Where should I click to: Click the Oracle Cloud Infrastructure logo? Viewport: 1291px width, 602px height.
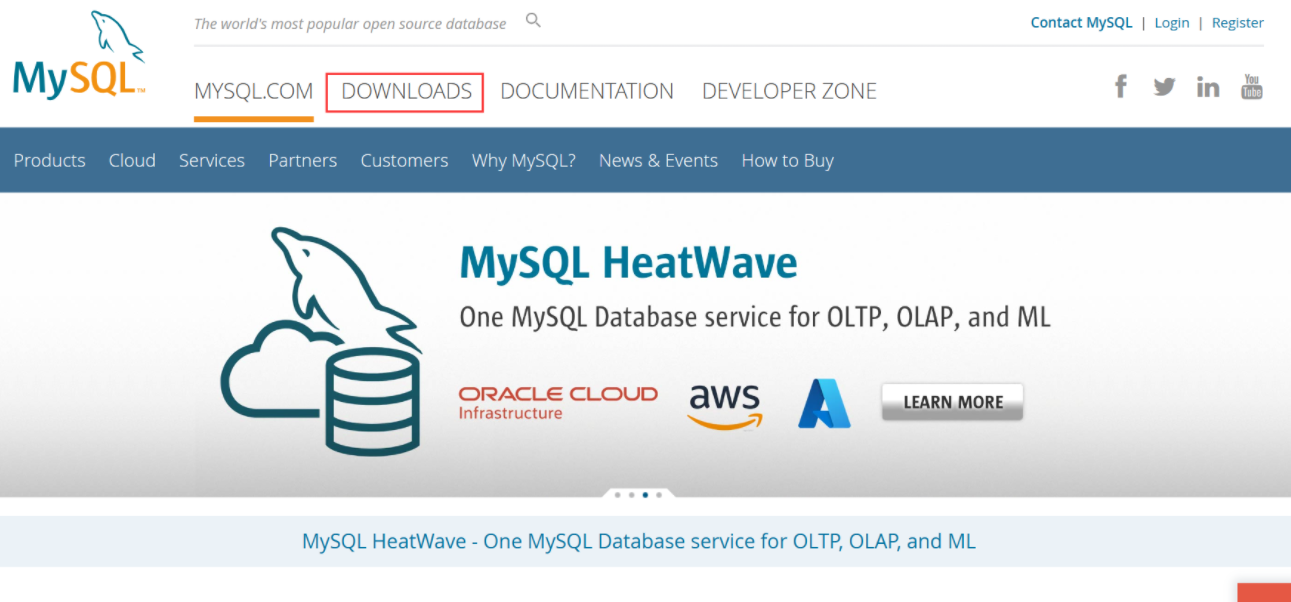(558, 403)
